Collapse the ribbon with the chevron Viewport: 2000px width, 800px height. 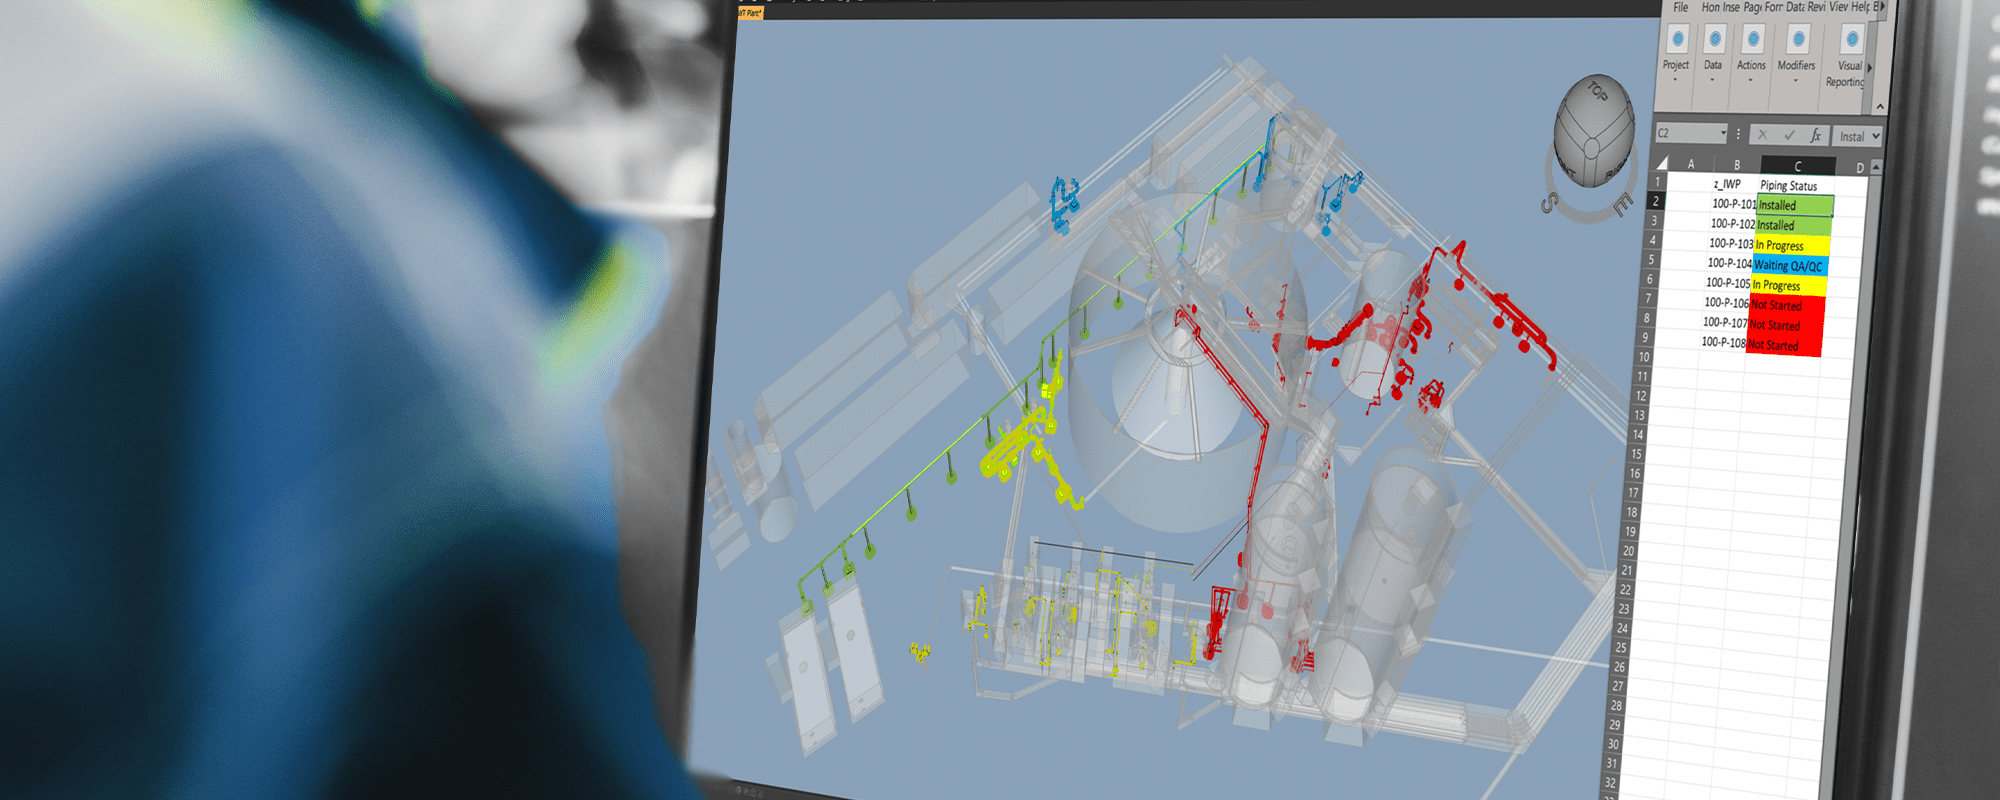pyautogui.click(x=1880, y=106)
